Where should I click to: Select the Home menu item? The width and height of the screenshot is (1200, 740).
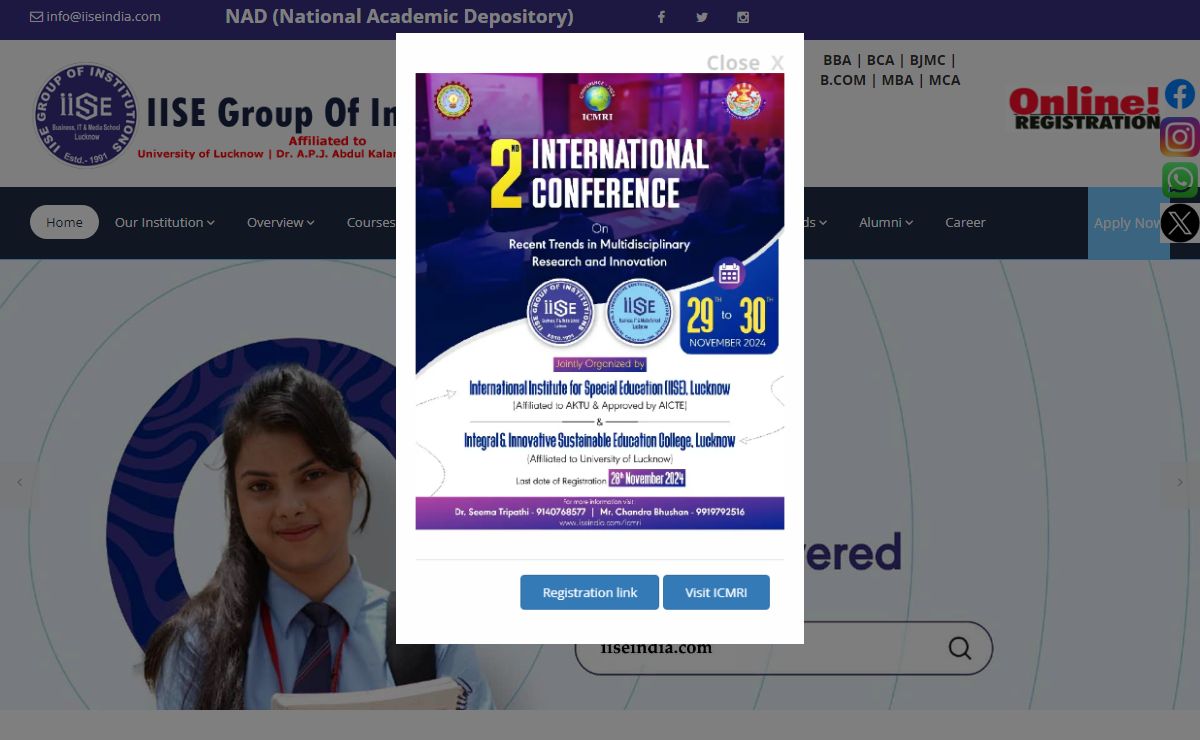point(64,222)
